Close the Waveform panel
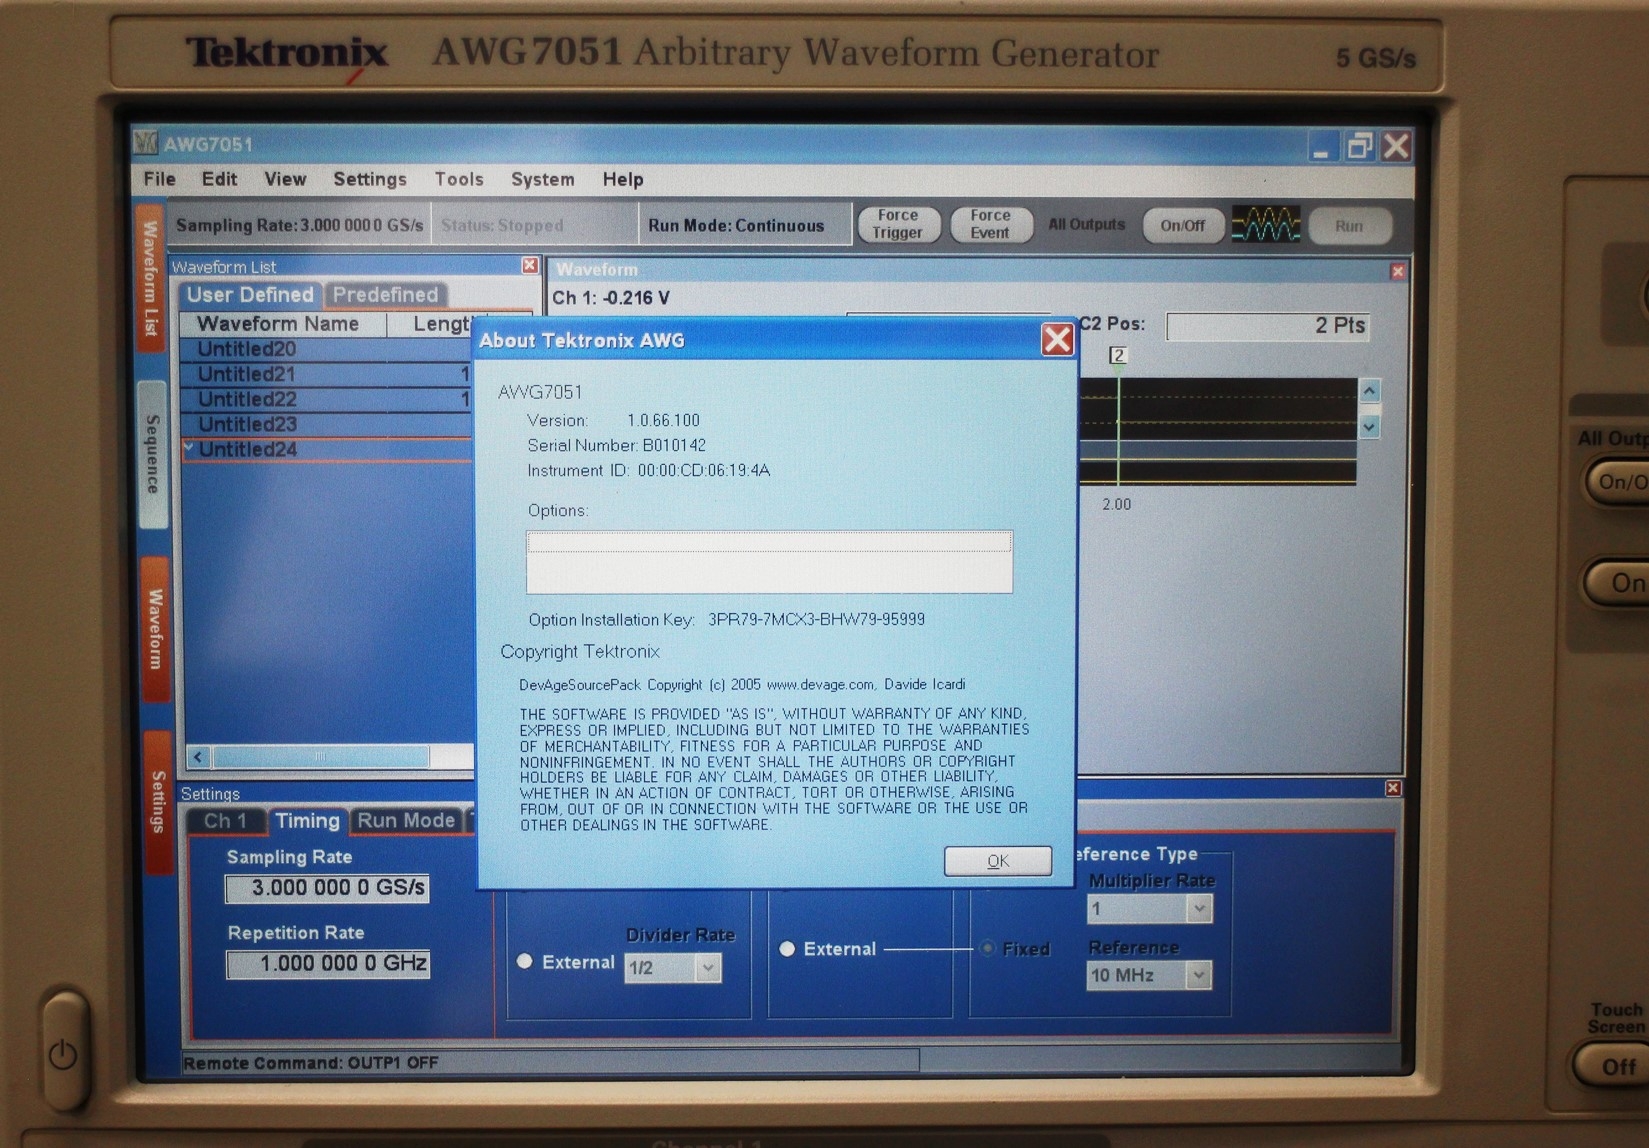 [x=1397, y=271]
